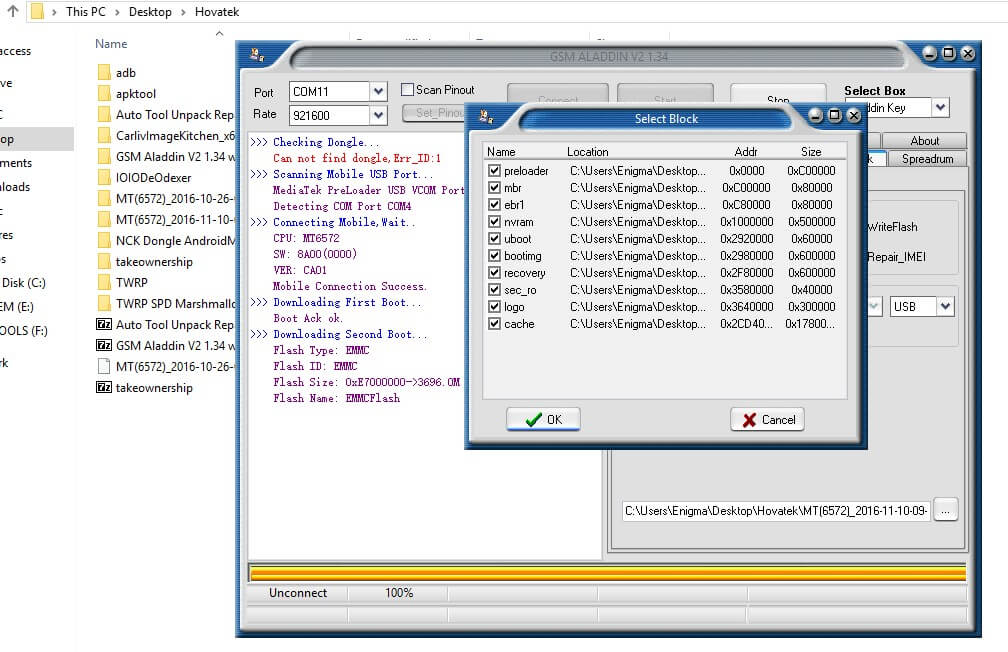Select the GSM Aladdin V2 7z archive icon

(x=104, y=345)
